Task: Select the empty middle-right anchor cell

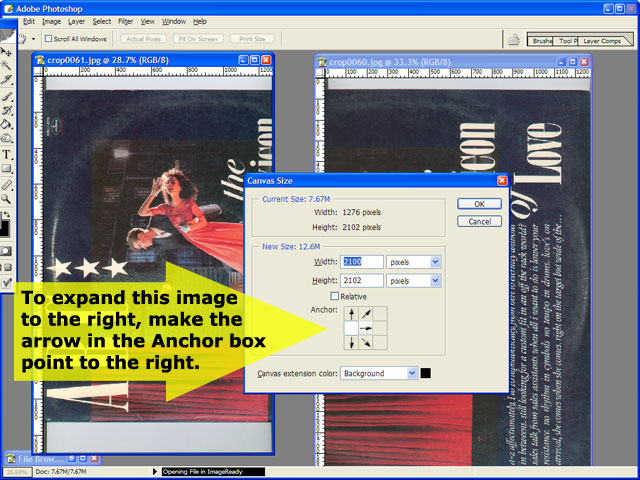Action: coord(380,328)
